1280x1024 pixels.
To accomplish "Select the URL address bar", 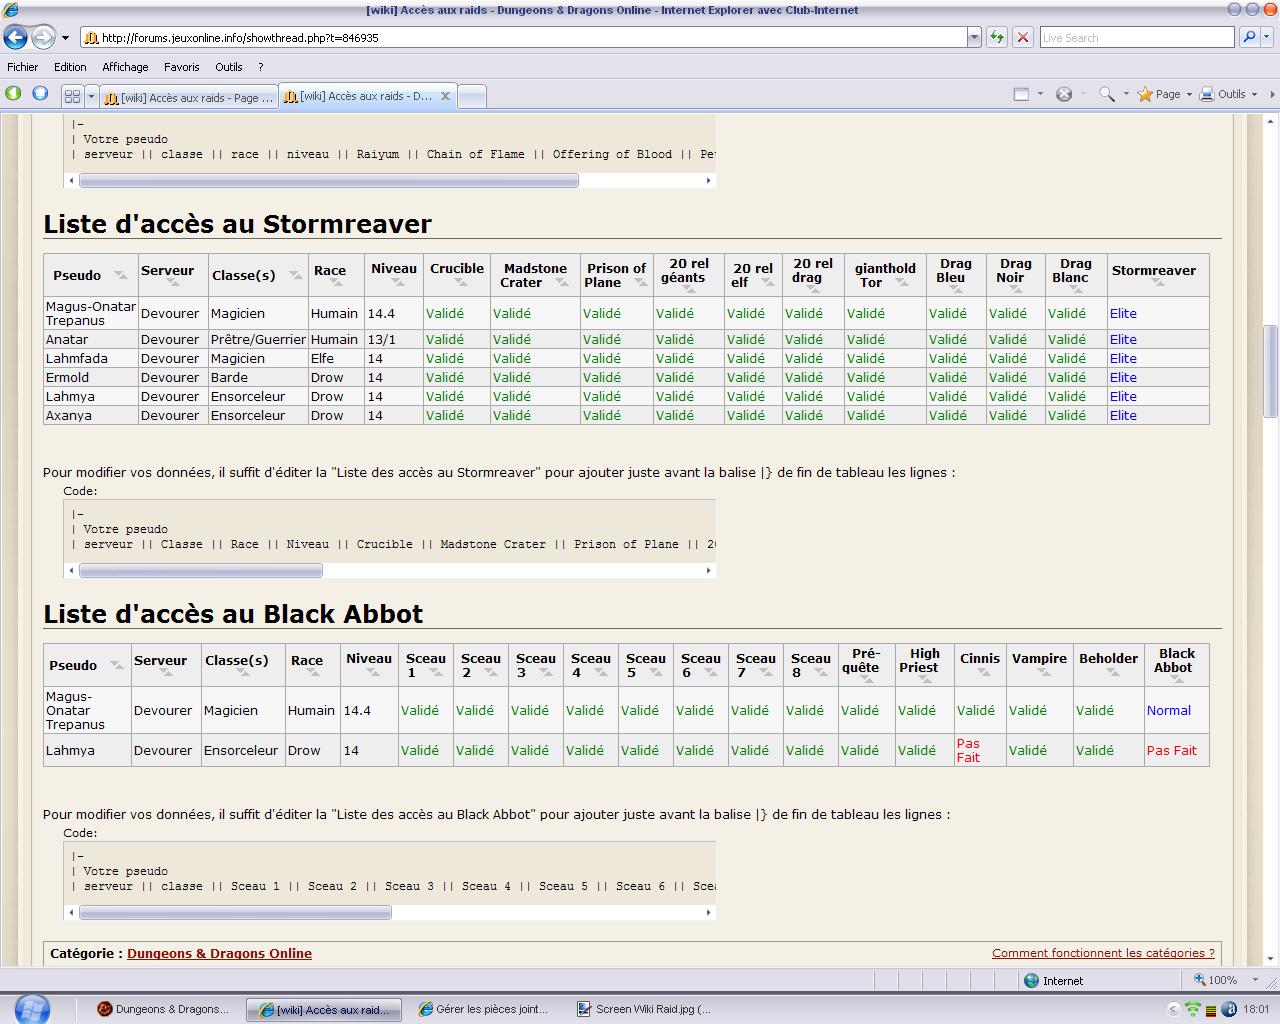I will [523, 38].
